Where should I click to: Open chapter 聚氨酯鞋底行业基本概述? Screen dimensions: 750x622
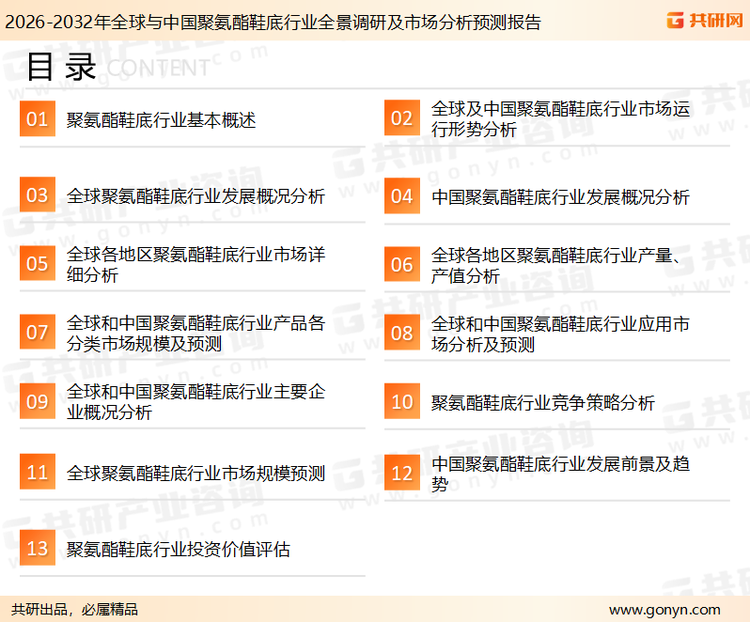[x=161, y=120]
